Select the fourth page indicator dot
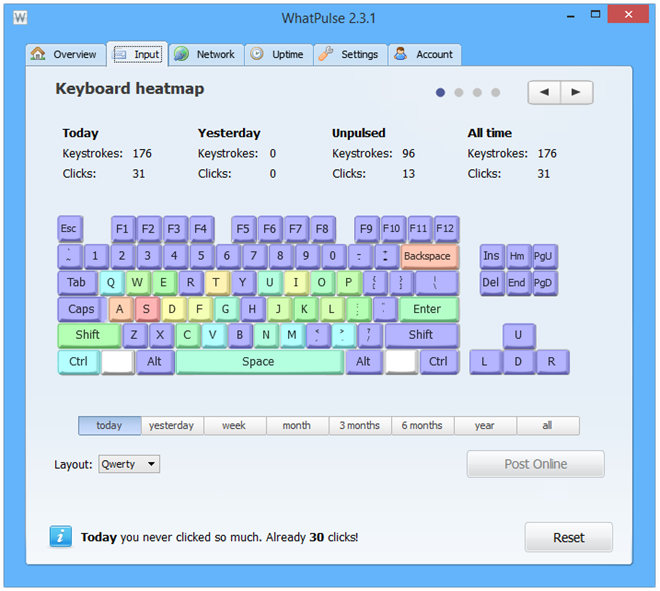Screen dimensions: 660x591 (495, 92)
